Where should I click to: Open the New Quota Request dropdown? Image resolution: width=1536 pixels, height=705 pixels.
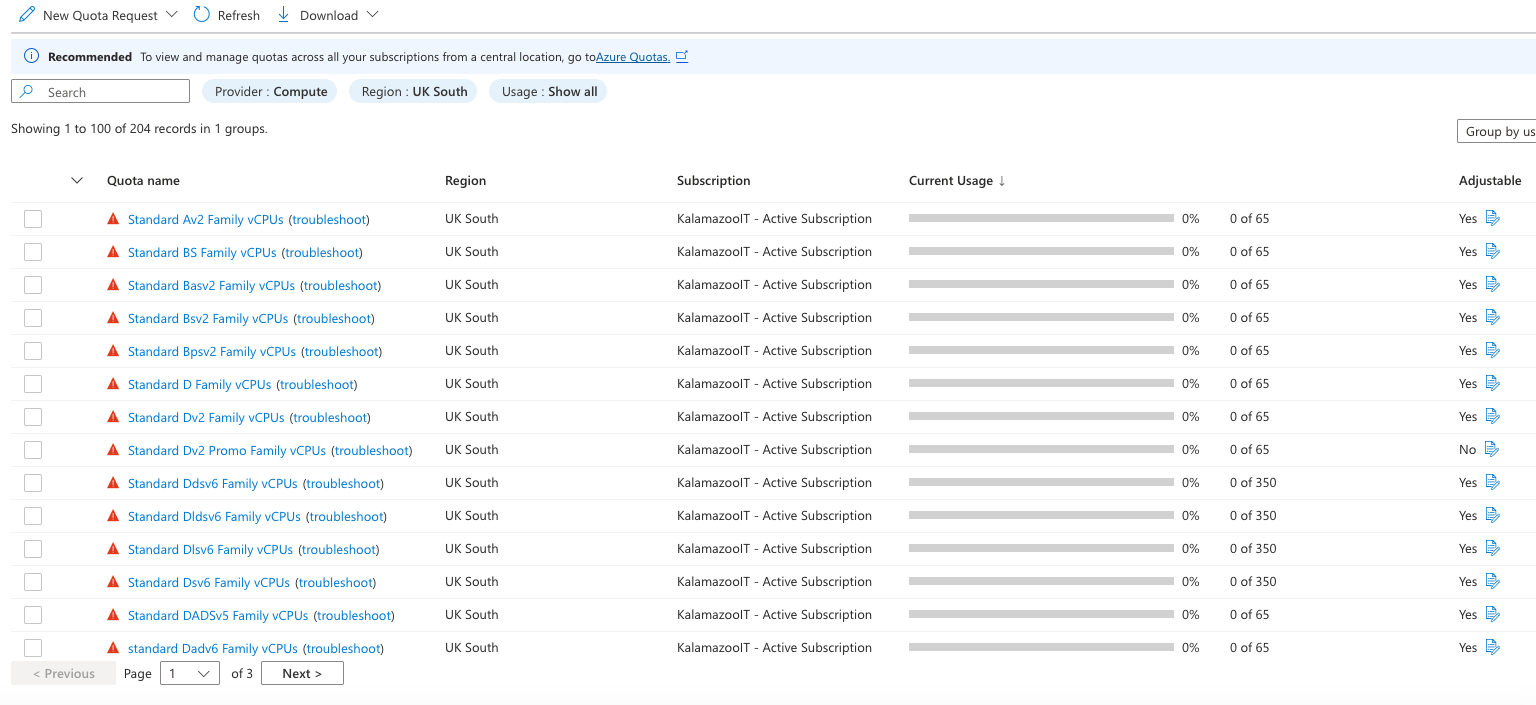pos(171,15)
